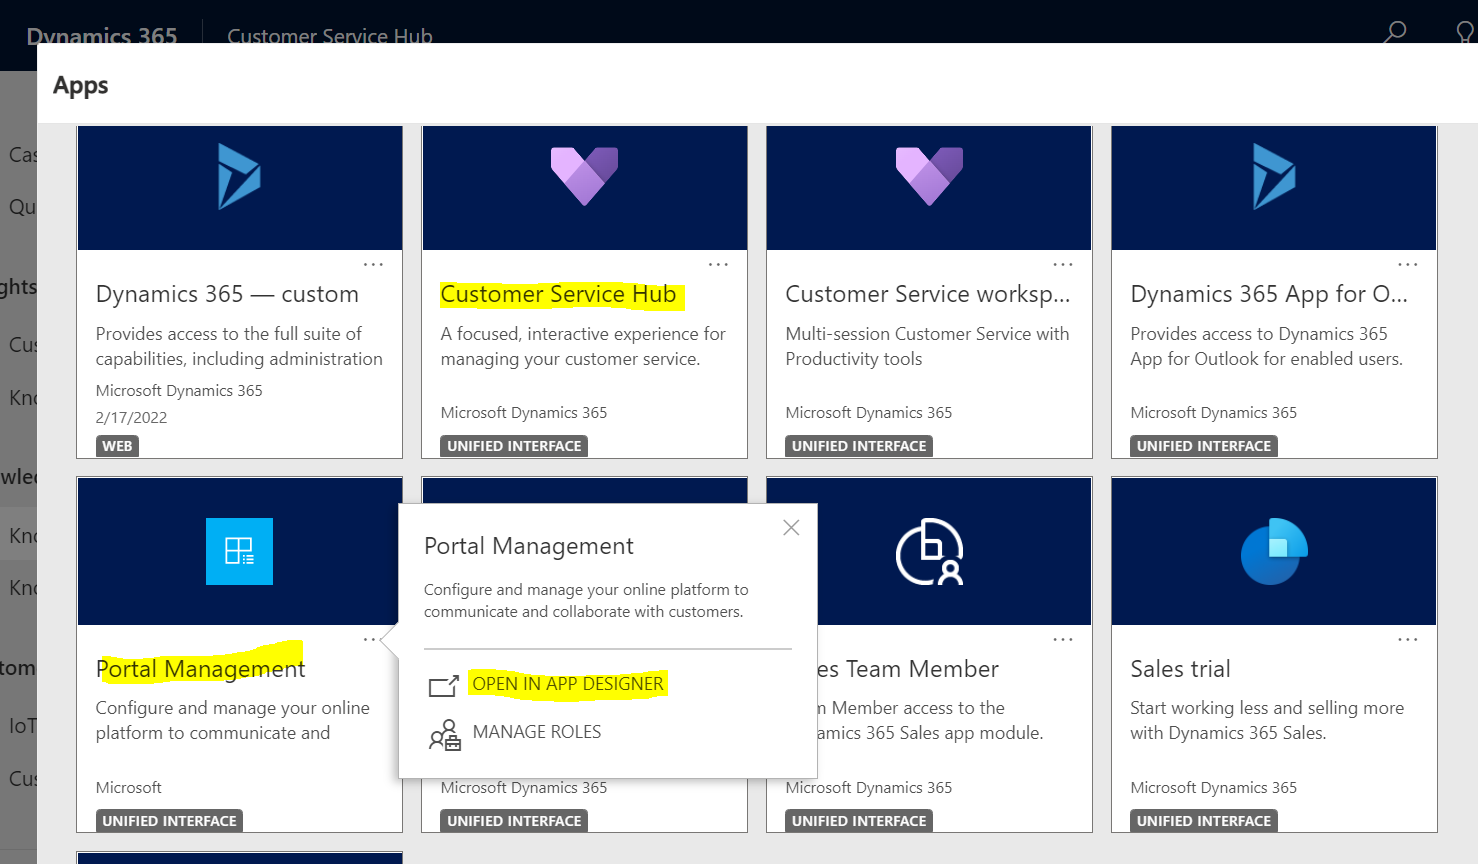The height and width of the screenshot is (864, 1478).
Task: Click the Manage Roles people icon
Action: coord(444,735)
